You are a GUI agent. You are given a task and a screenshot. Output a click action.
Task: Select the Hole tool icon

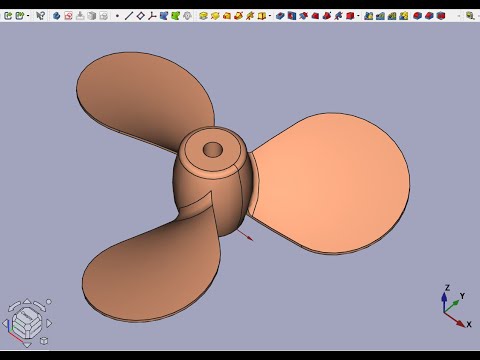292,15
